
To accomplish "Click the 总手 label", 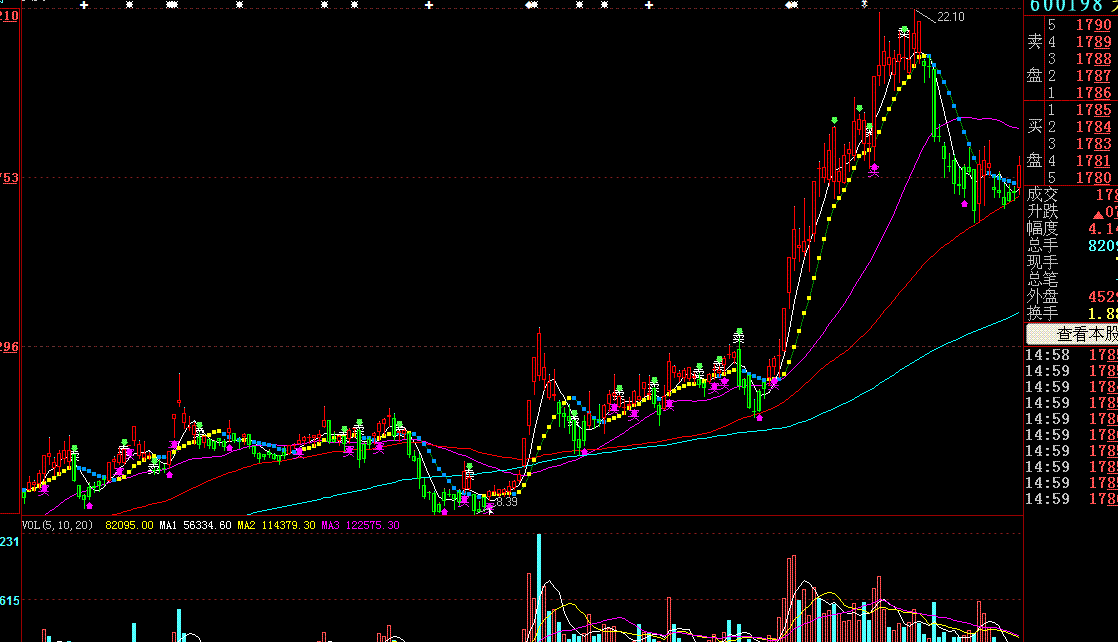I will tap(1042, 245).
